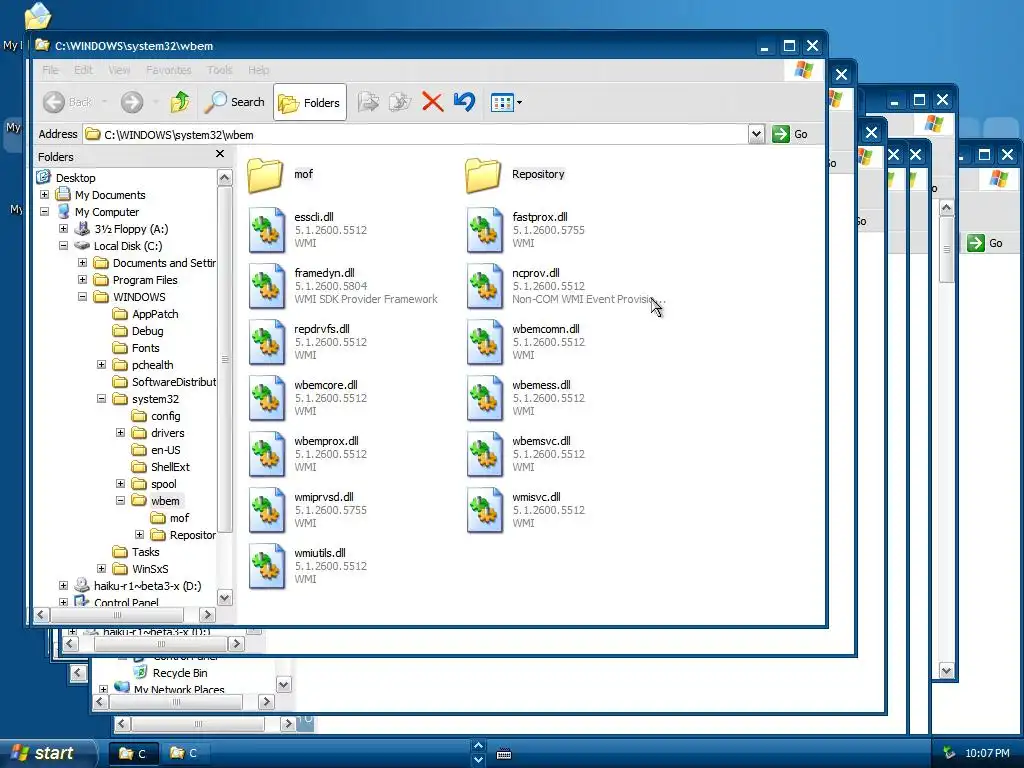The image size is (1024, 768).
Task: Close the Folders side pane
Action: pyautogui.click(x=220, y=154)
